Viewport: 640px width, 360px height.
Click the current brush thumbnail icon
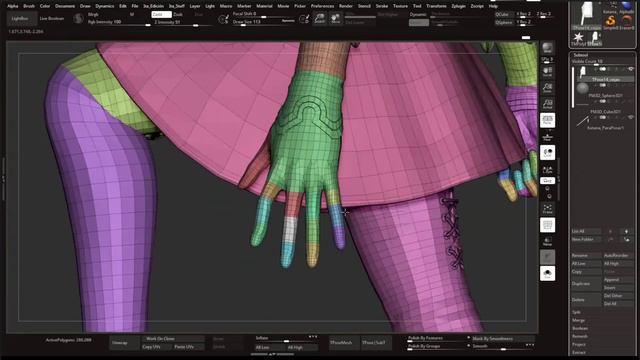tap(78, 18)
